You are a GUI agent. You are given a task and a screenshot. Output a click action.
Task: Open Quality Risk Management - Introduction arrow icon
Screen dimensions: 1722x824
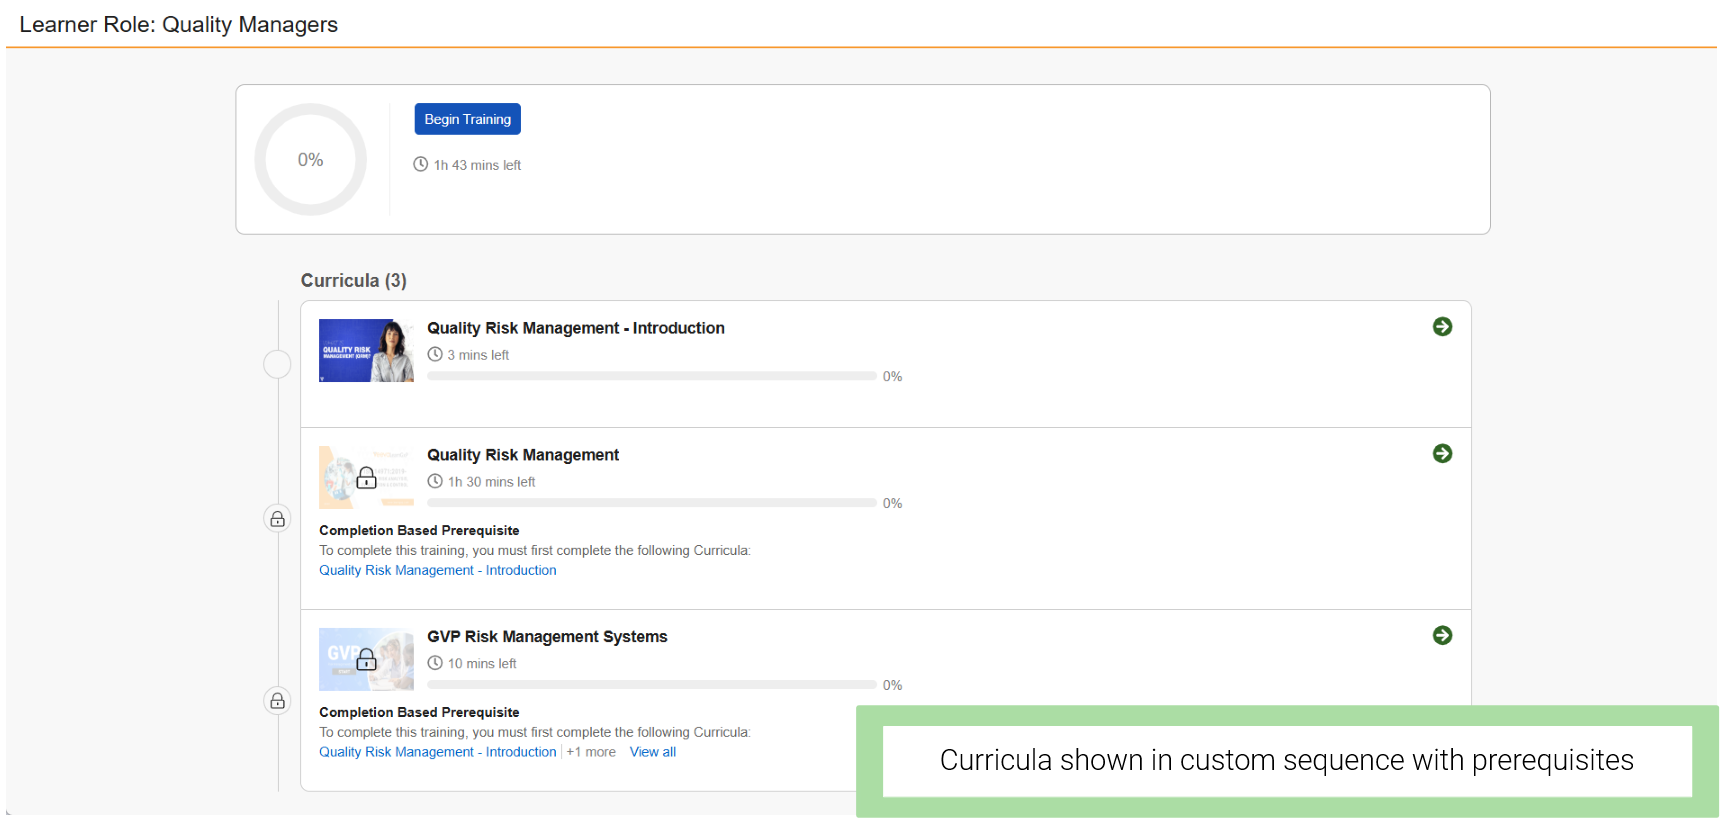point(1442,327)
